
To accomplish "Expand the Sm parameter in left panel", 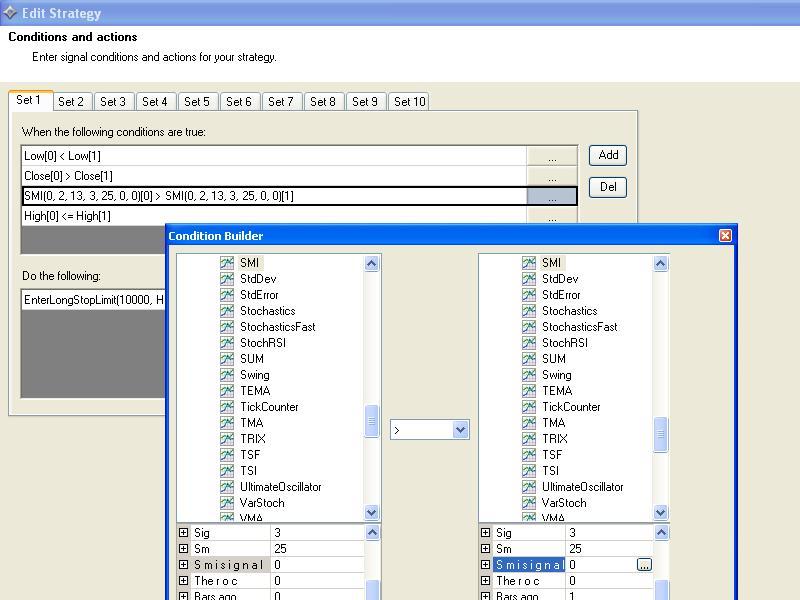I will 183,548.
